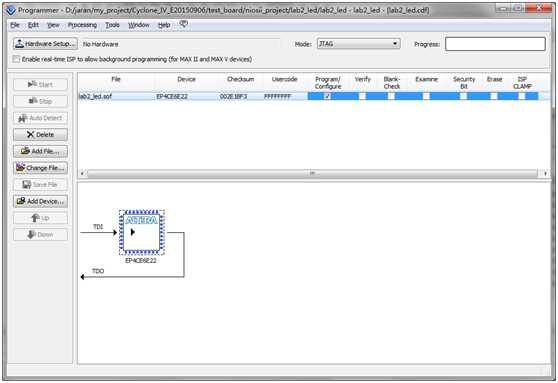
Task: Click the Blank-Check column header
Action: point(391,83)
